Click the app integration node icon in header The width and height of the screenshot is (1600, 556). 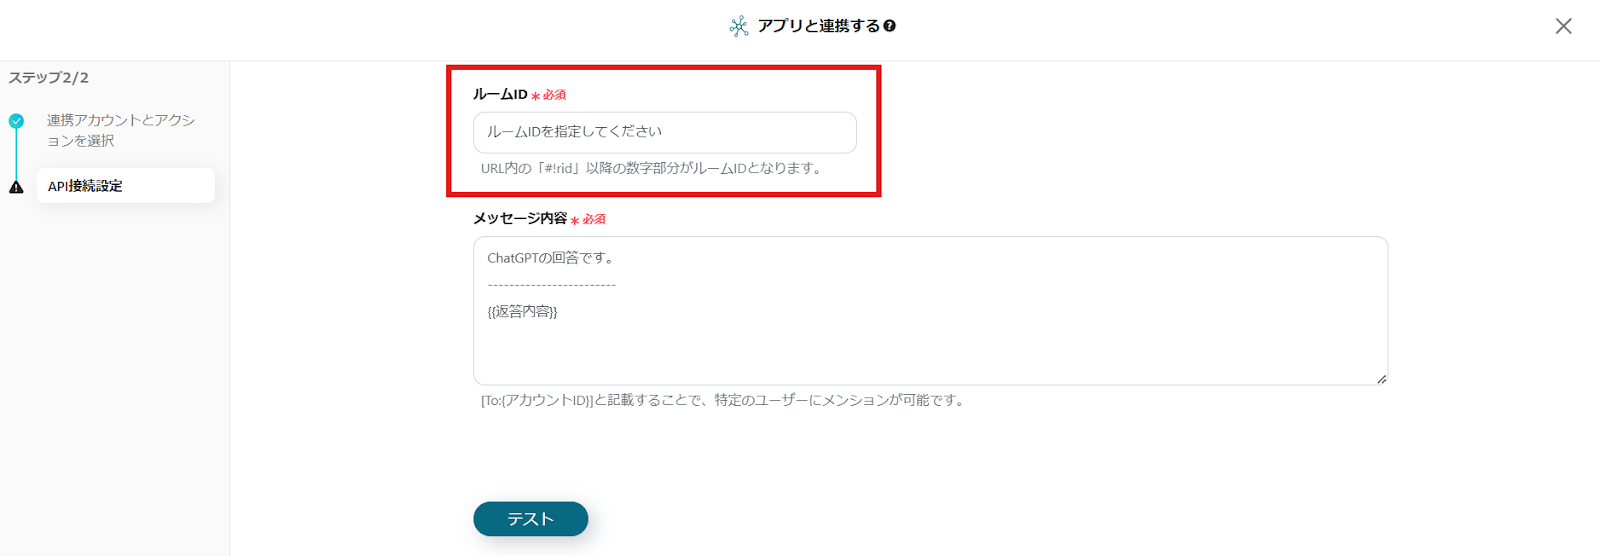(739, 26)
